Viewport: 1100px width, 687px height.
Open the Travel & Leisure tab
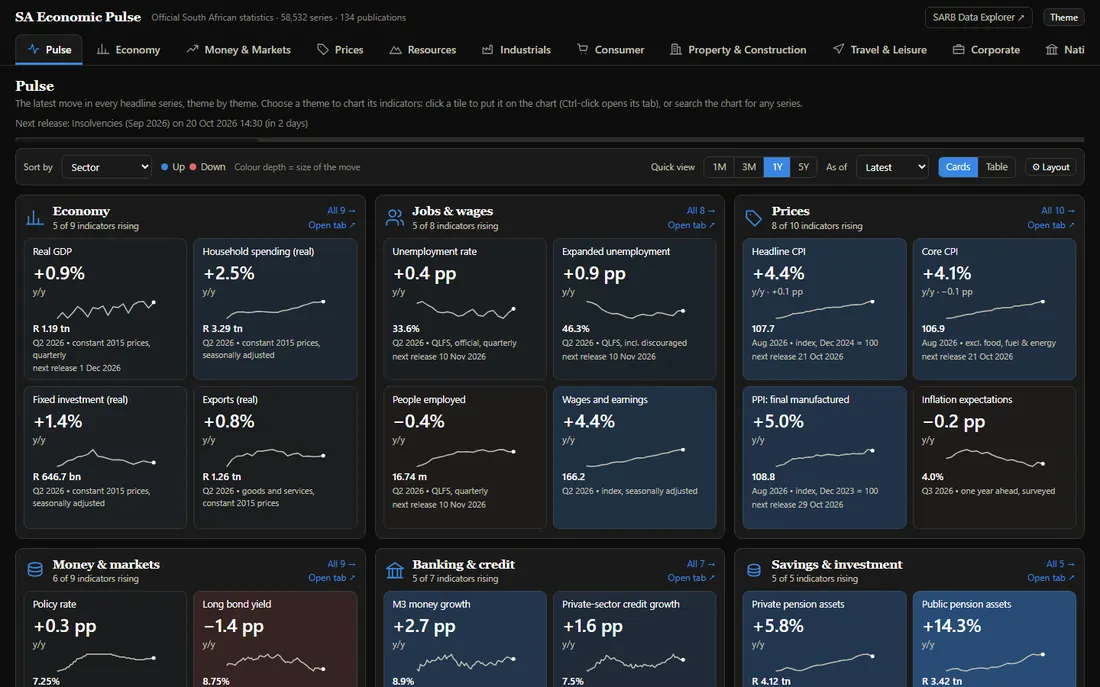click(880, 50)
